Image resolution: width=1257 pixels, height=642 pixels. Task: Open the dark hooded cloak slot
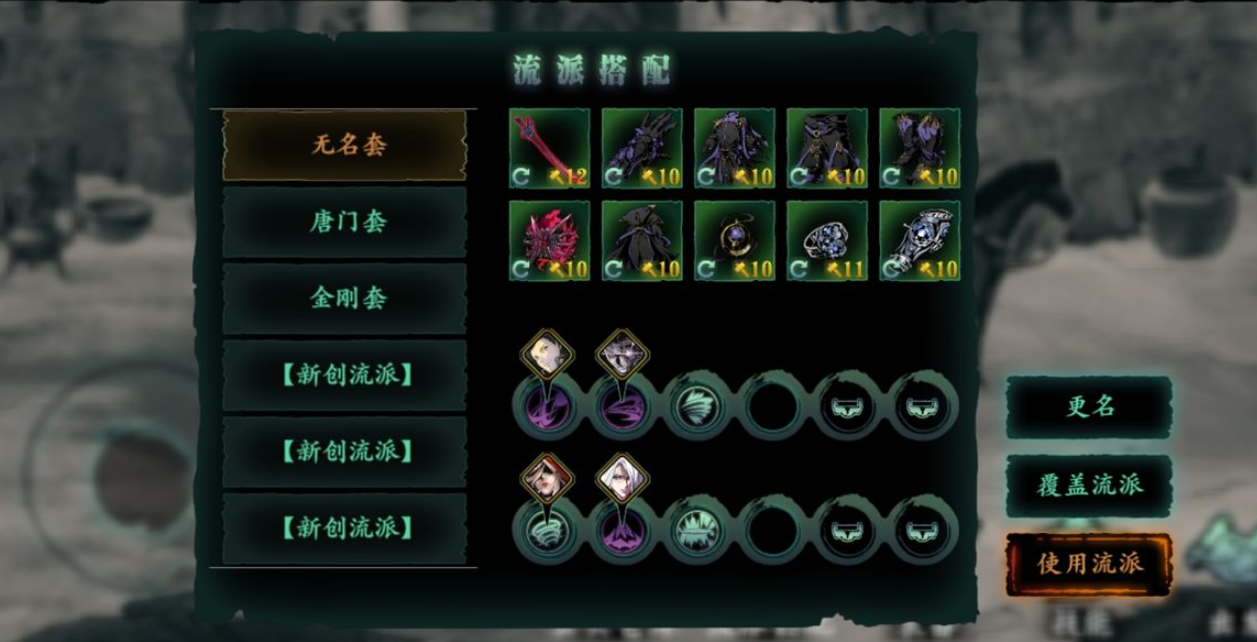click(642, 241)
